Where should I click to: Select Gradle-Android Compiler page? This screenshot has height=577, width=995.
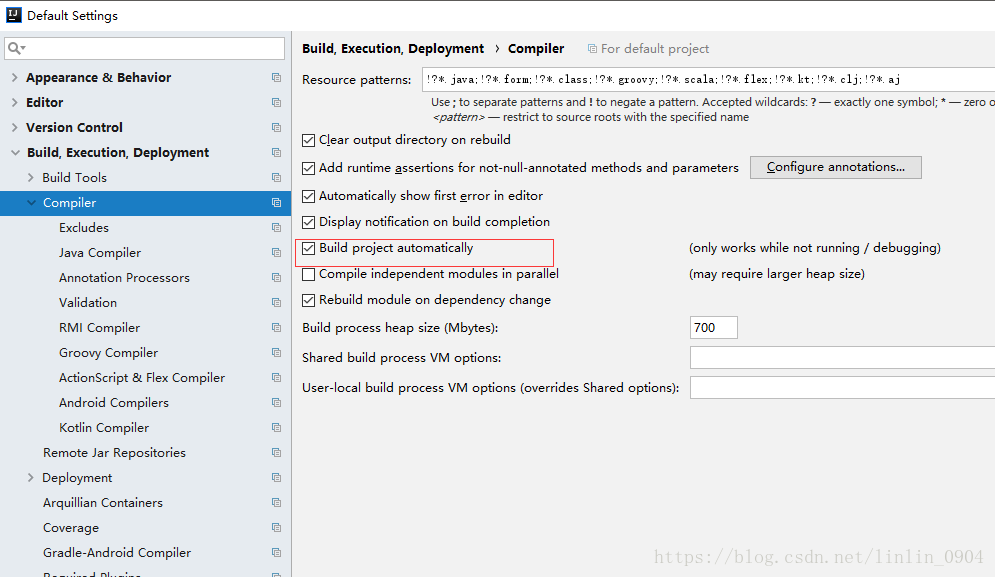coord(117,553)
